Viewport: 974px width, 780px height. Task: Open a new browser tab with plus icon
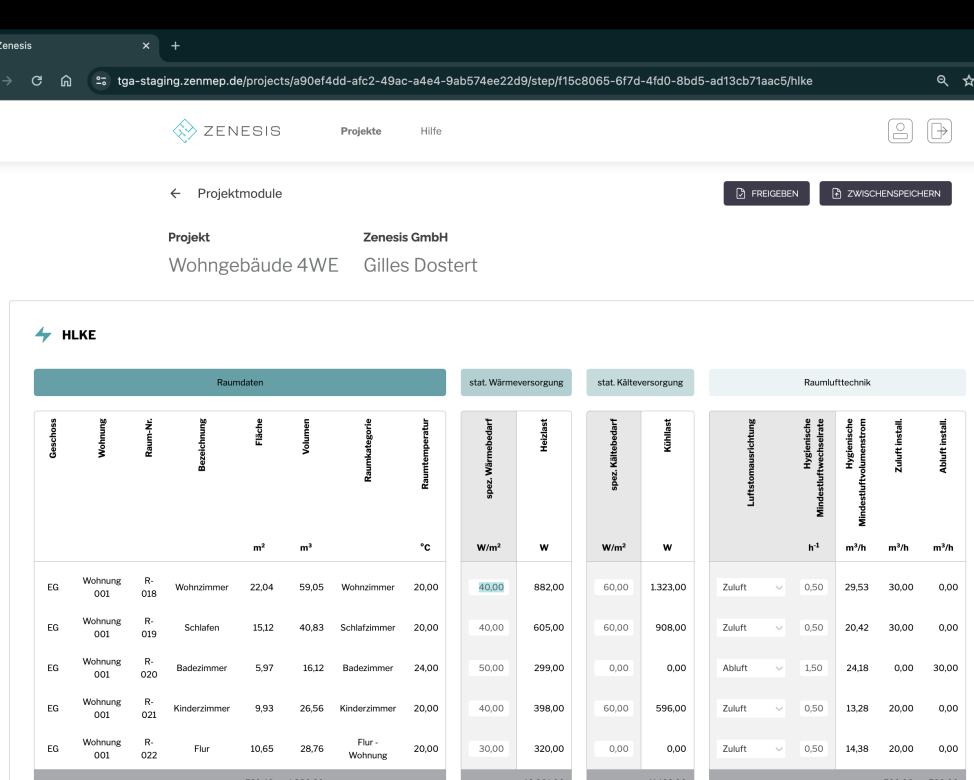coord(175,45)
